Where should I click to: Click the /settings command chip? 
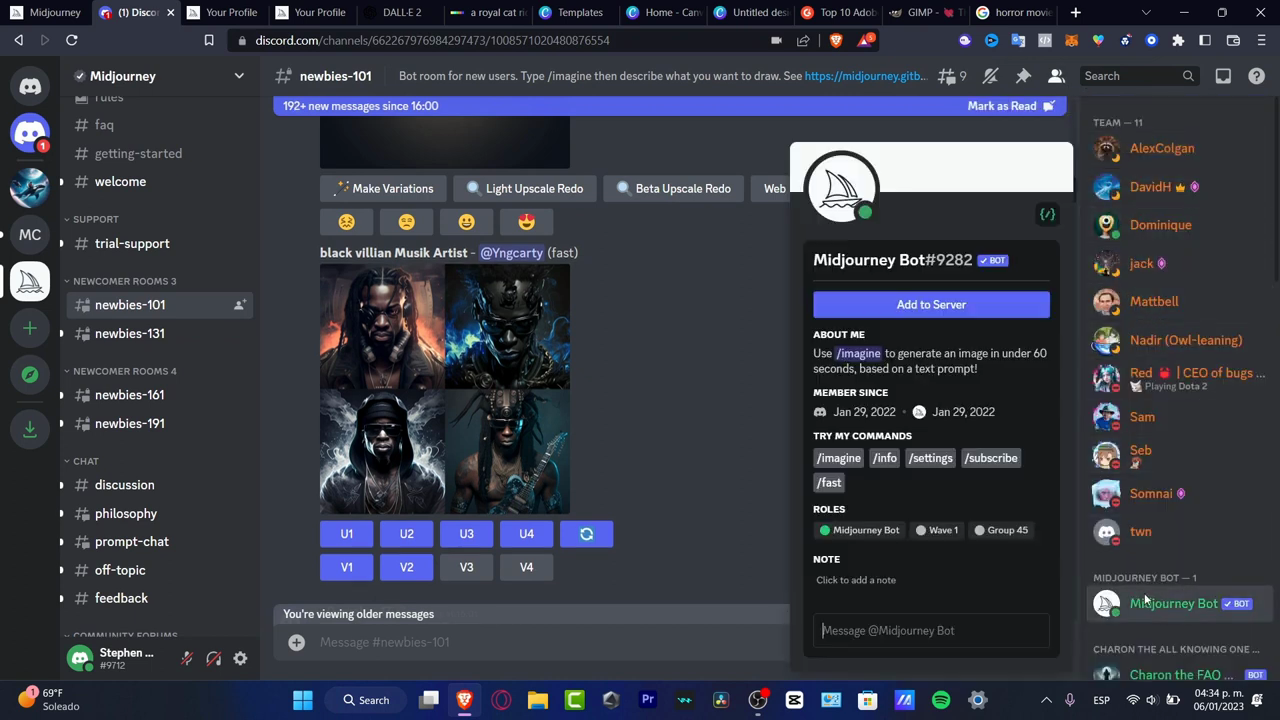931,458
